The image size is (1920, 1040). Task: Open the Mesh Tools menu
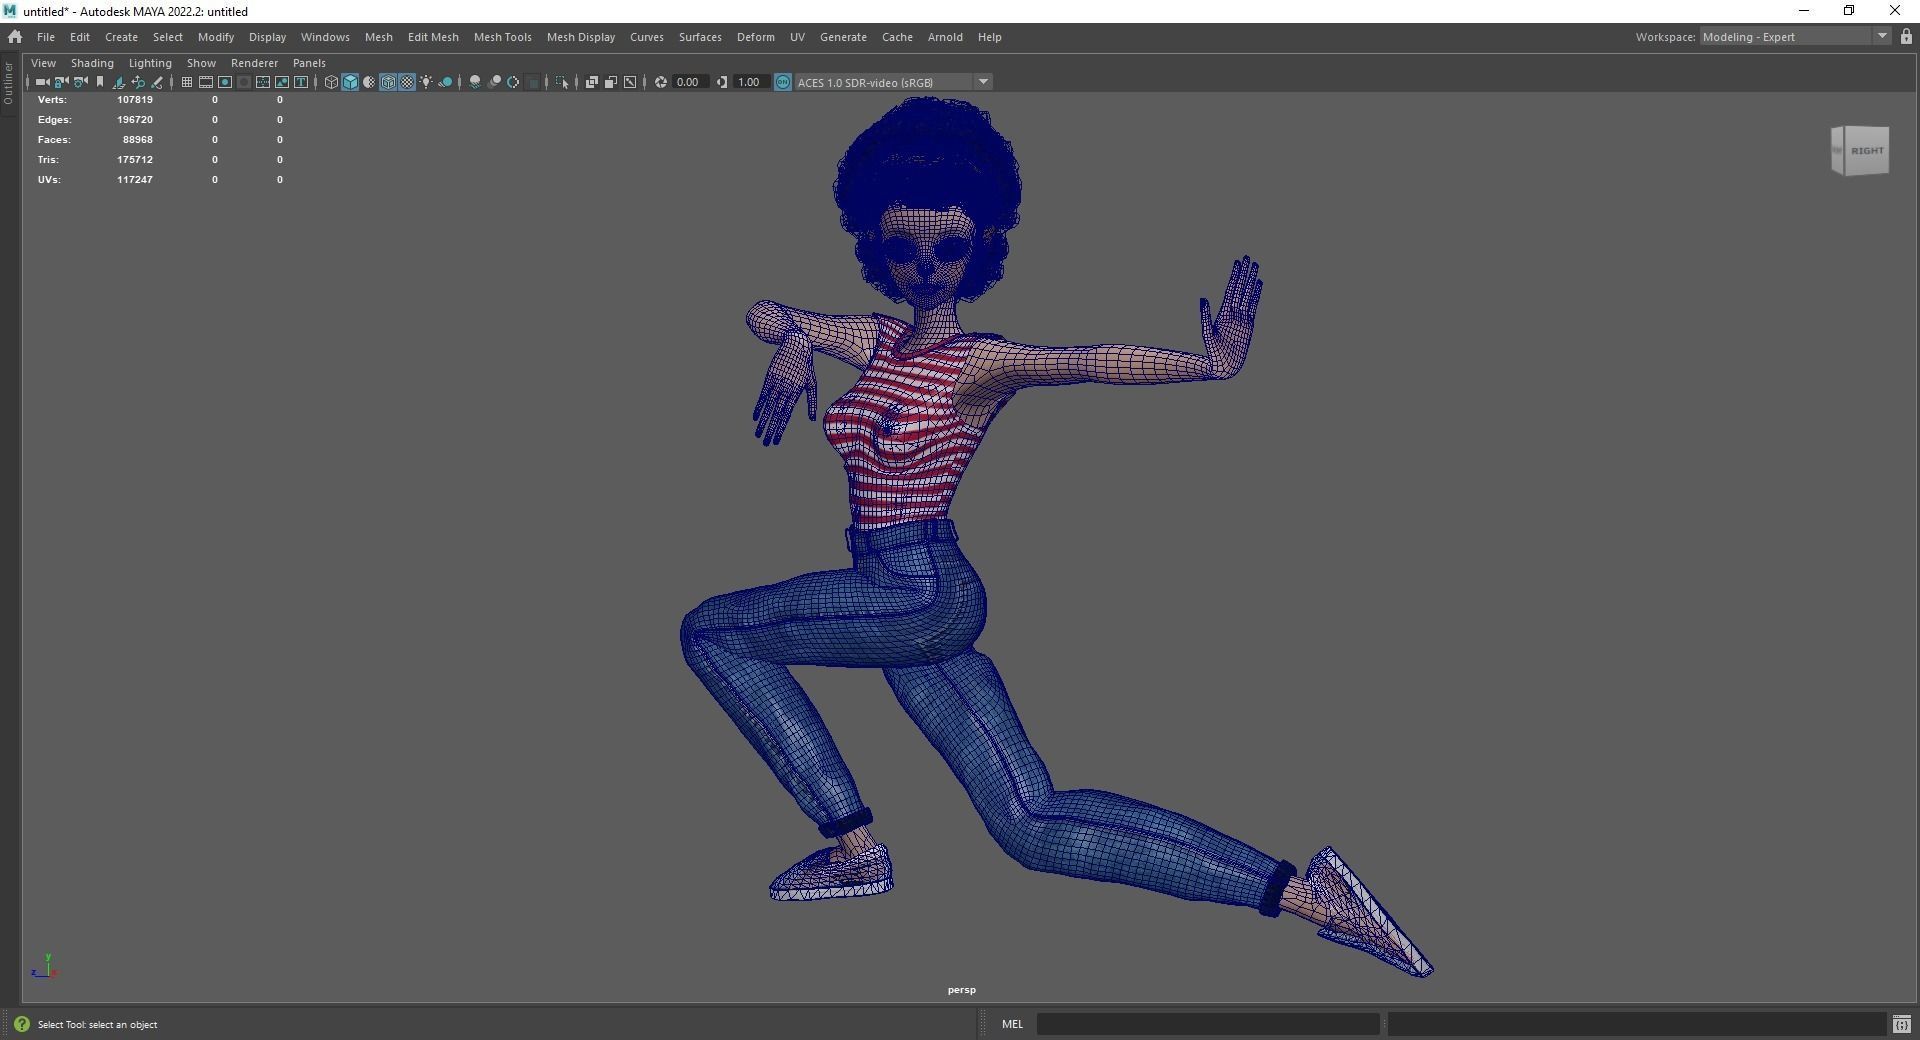click(502, 37)
